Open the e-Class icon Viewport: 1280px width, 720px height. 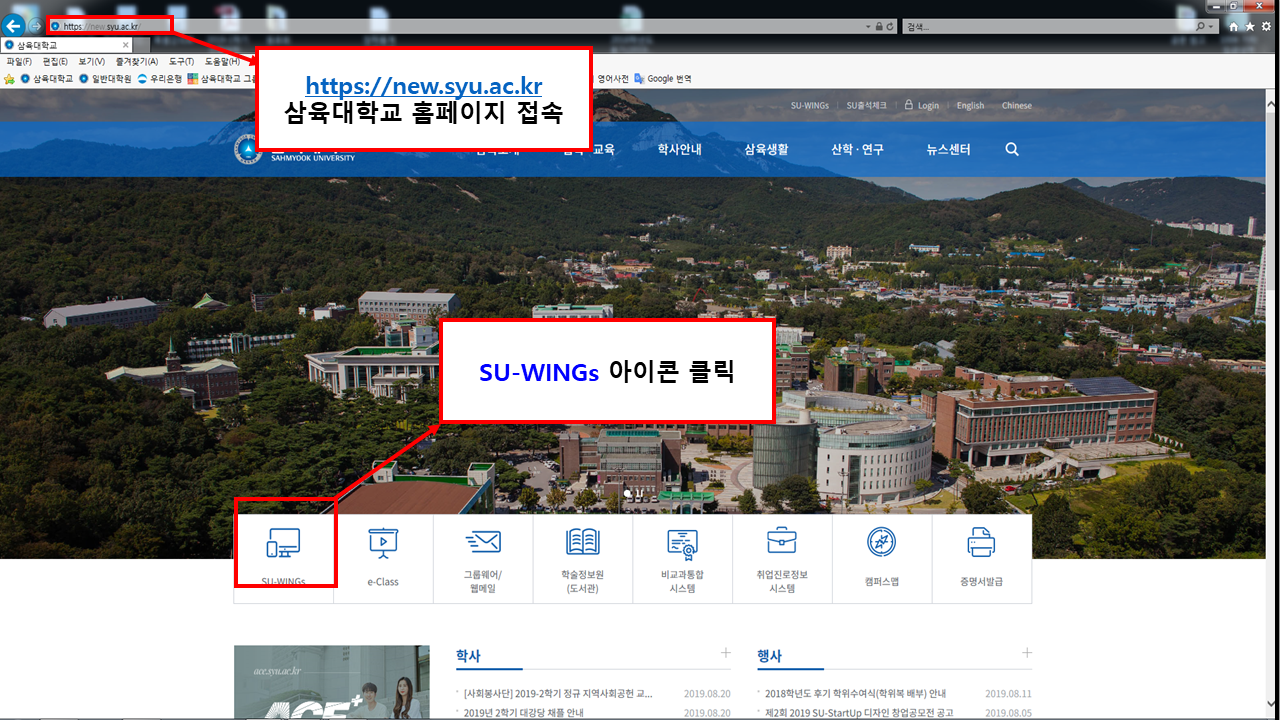[382, 543]
